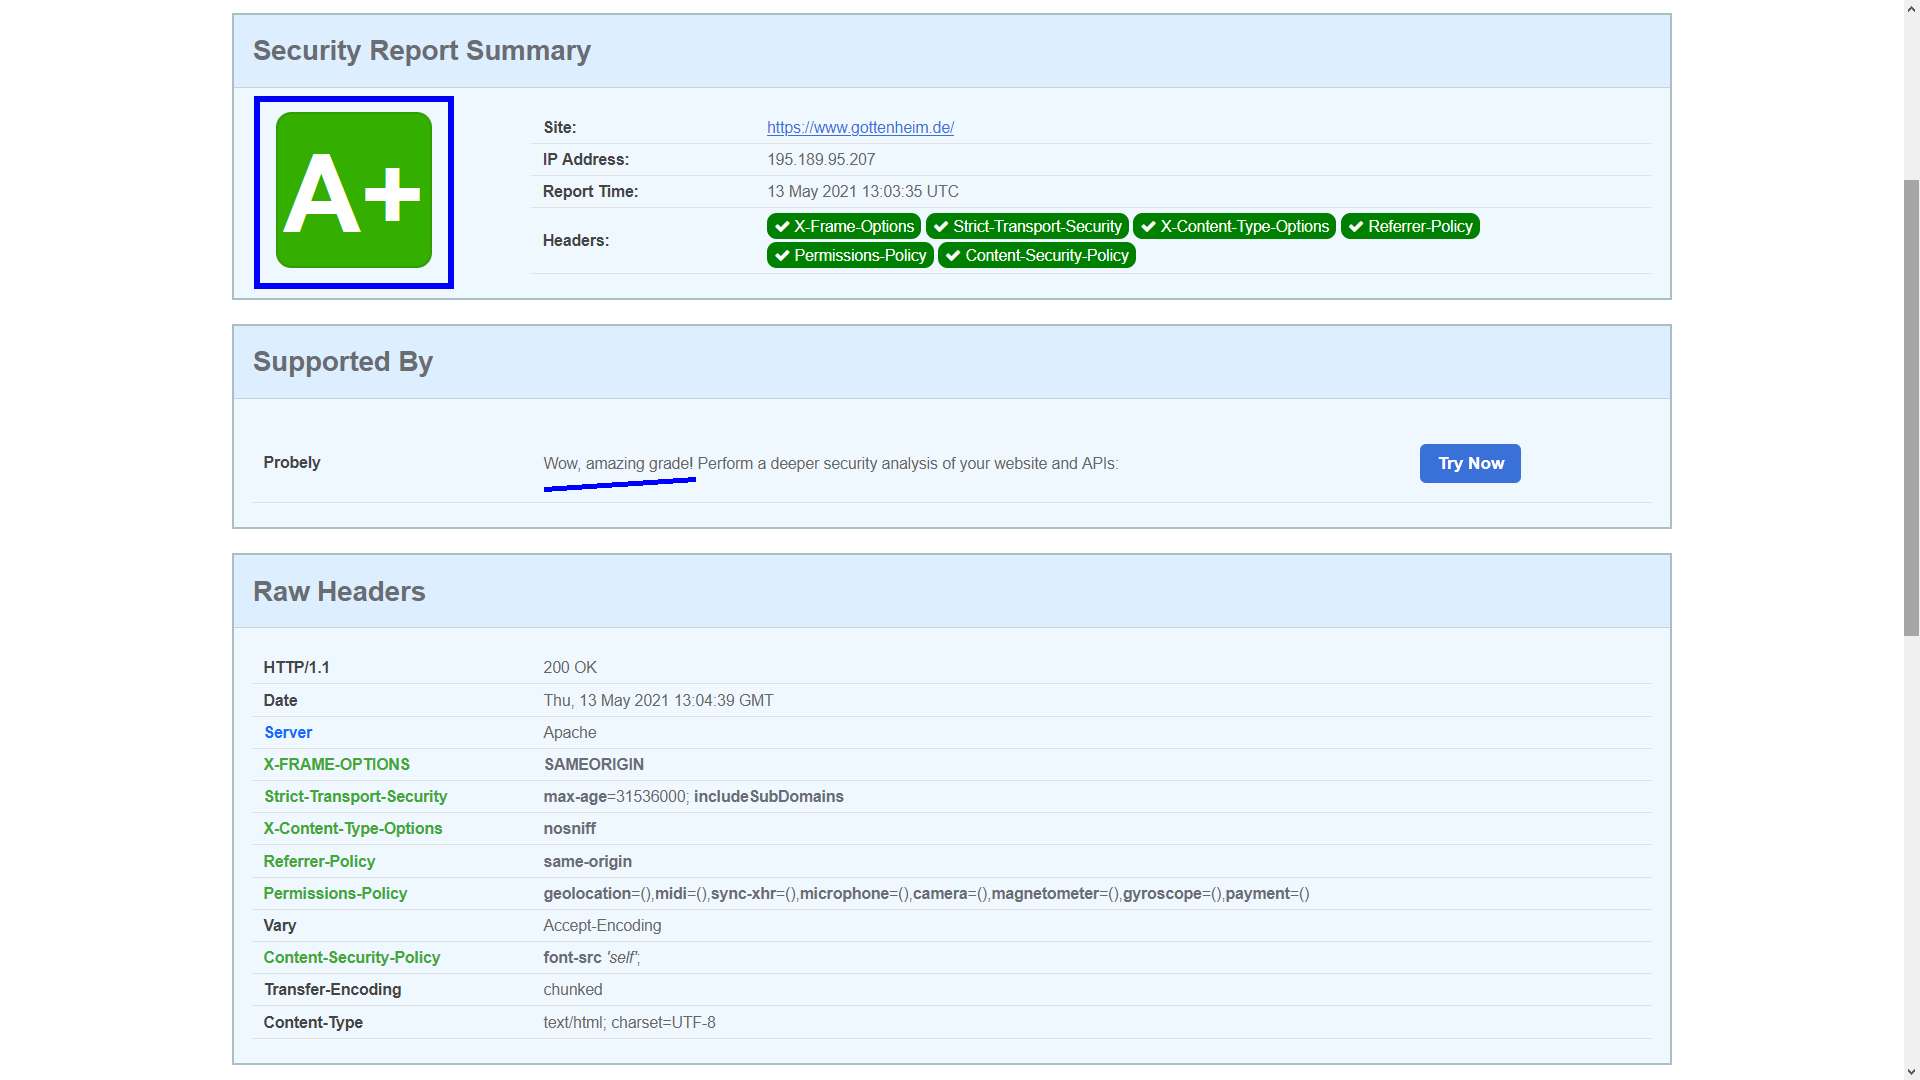Viewport: 1920px width, 1080px height.
Task: Click Strict-Transport-Security in the Raw Headers table
Action: click(x=355, y=797)
